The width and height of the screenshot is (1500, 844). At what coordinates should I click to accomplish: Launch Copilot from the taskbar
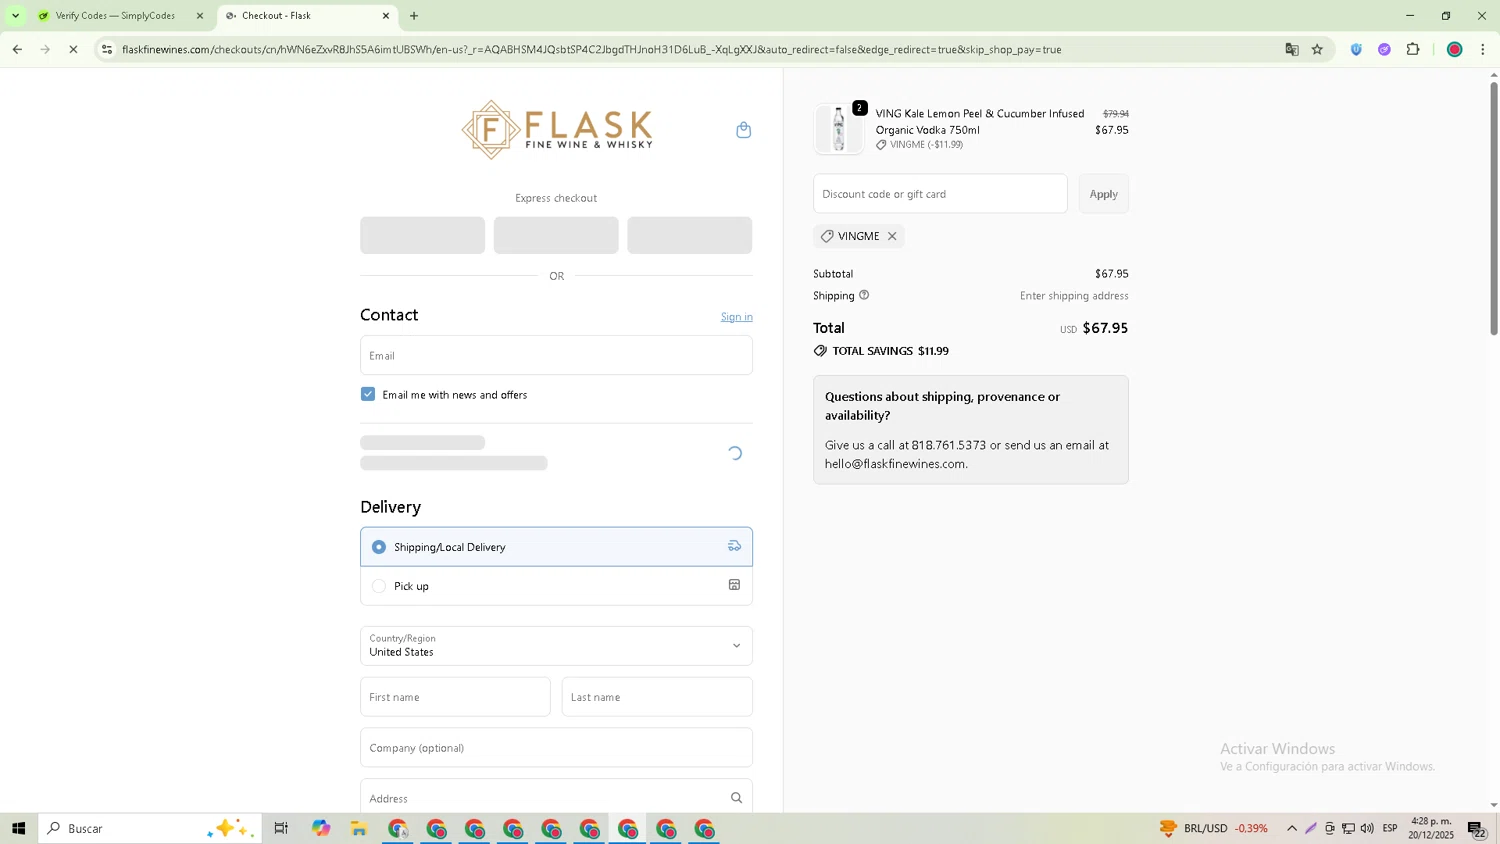[320, 828]
